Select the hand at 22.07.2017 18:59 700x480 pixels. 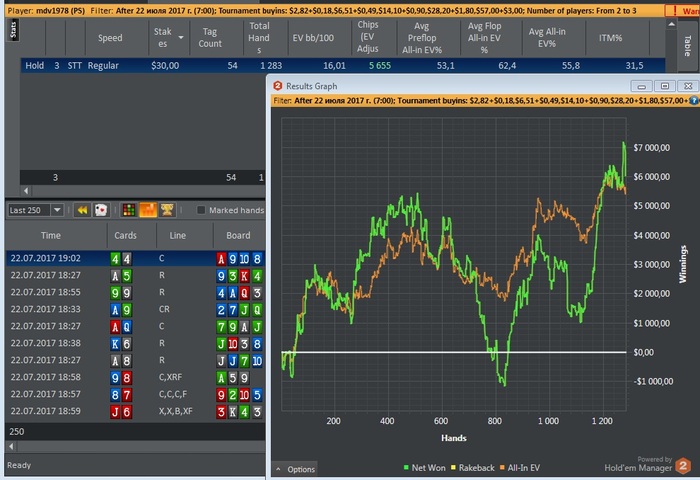[135, 411]
